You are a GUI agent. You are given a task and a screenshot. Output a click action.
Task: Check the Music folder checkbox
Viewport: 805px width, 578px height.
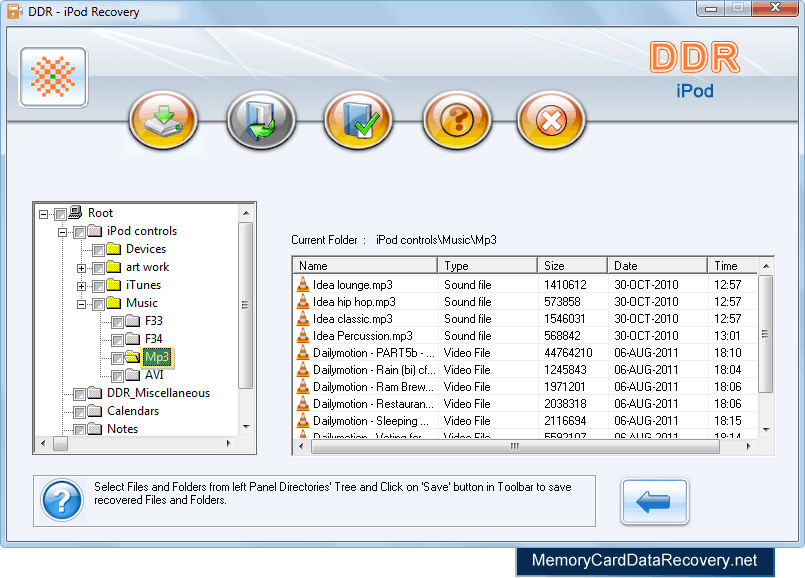99,304
